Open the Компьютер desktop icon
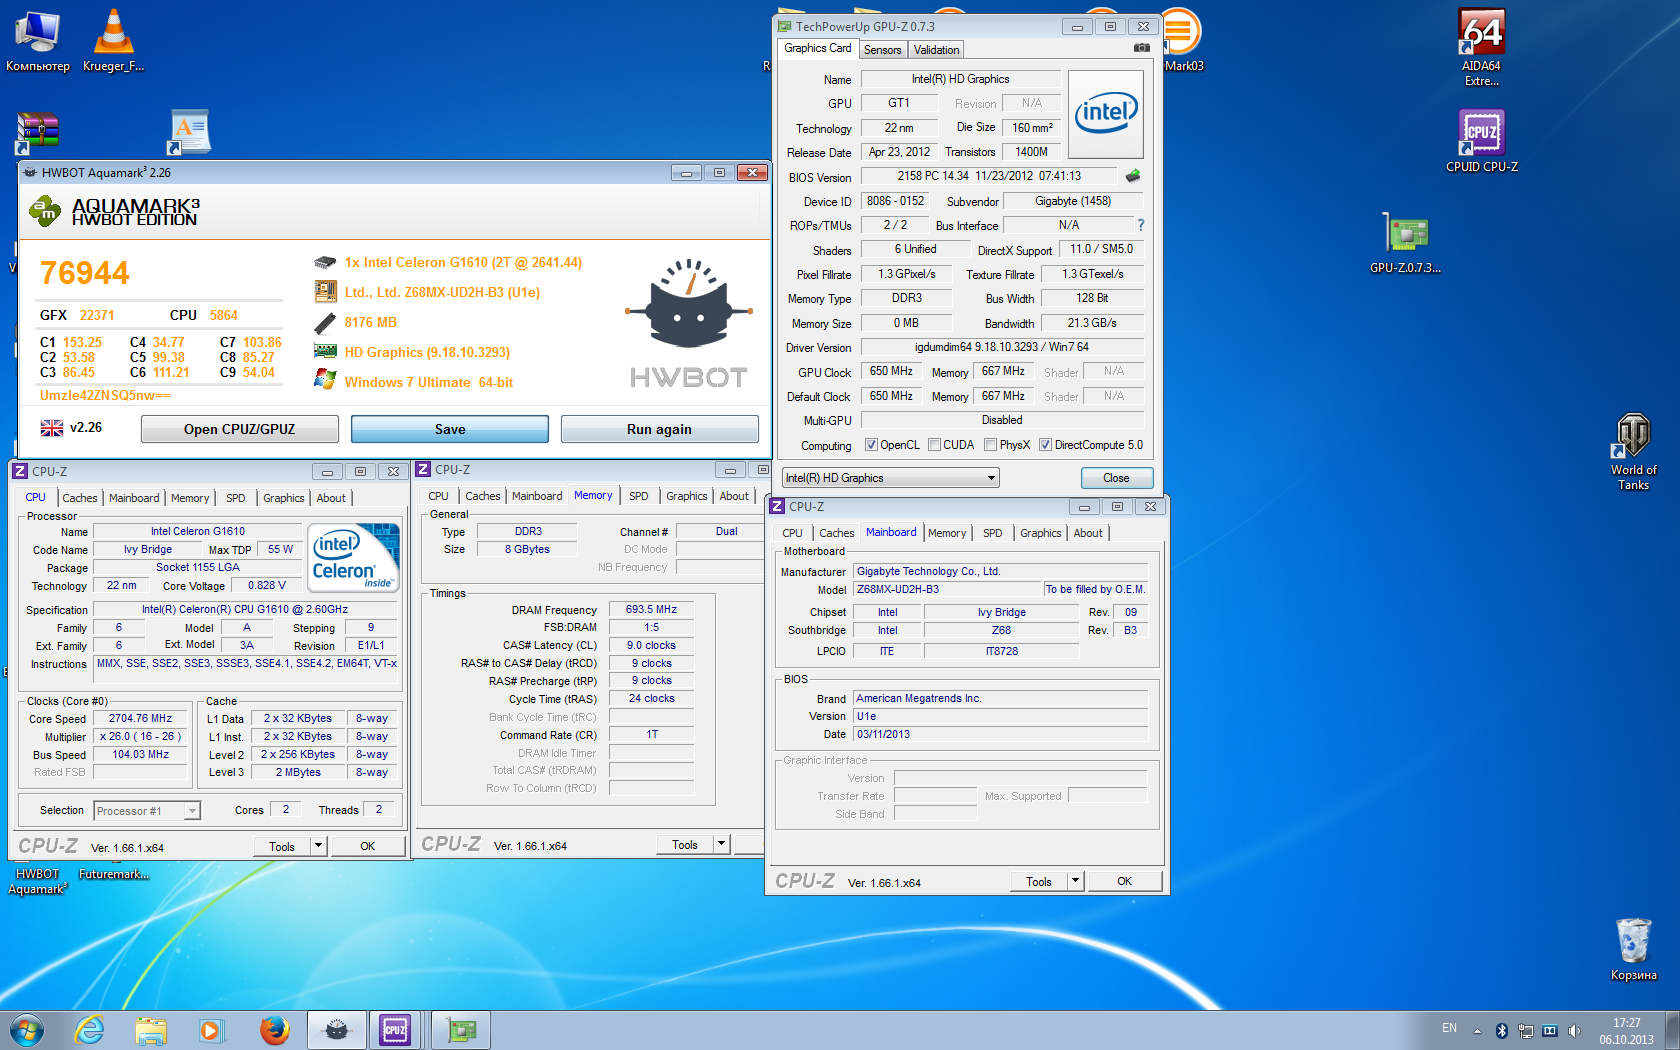1680x1050 pixels. [x=37, y=40]
